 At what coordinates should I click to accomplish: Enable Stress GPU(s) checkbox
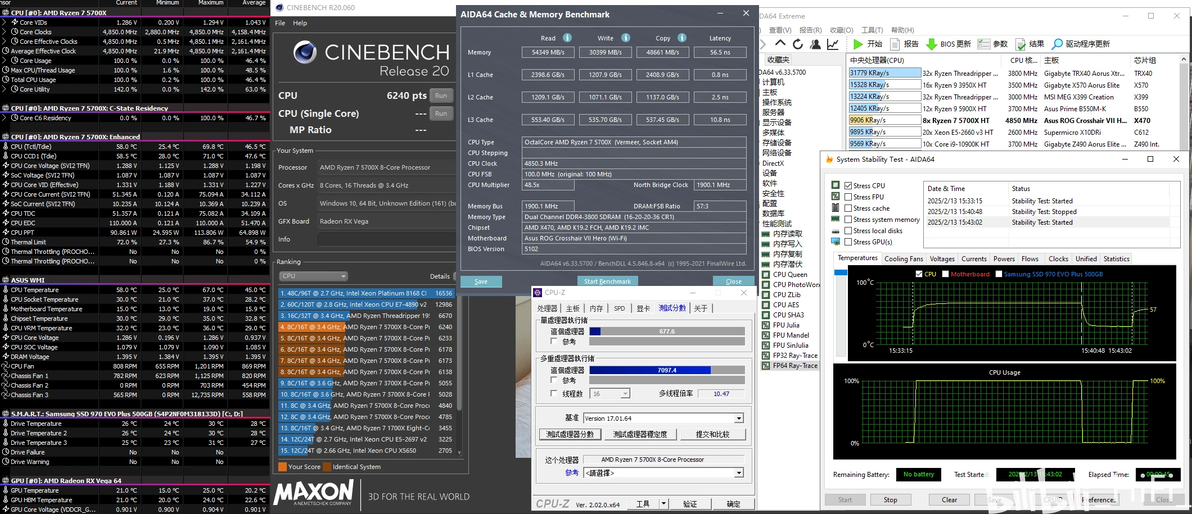point(848,242)
